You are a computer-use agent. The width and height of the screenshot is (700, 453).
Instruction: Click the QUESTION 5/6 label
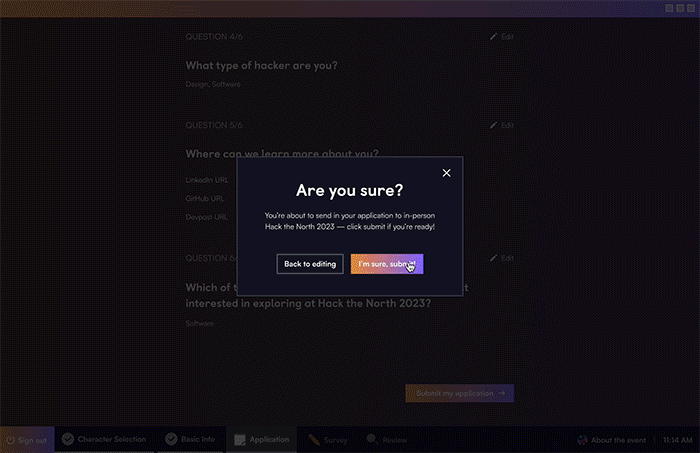coord(214,125)
